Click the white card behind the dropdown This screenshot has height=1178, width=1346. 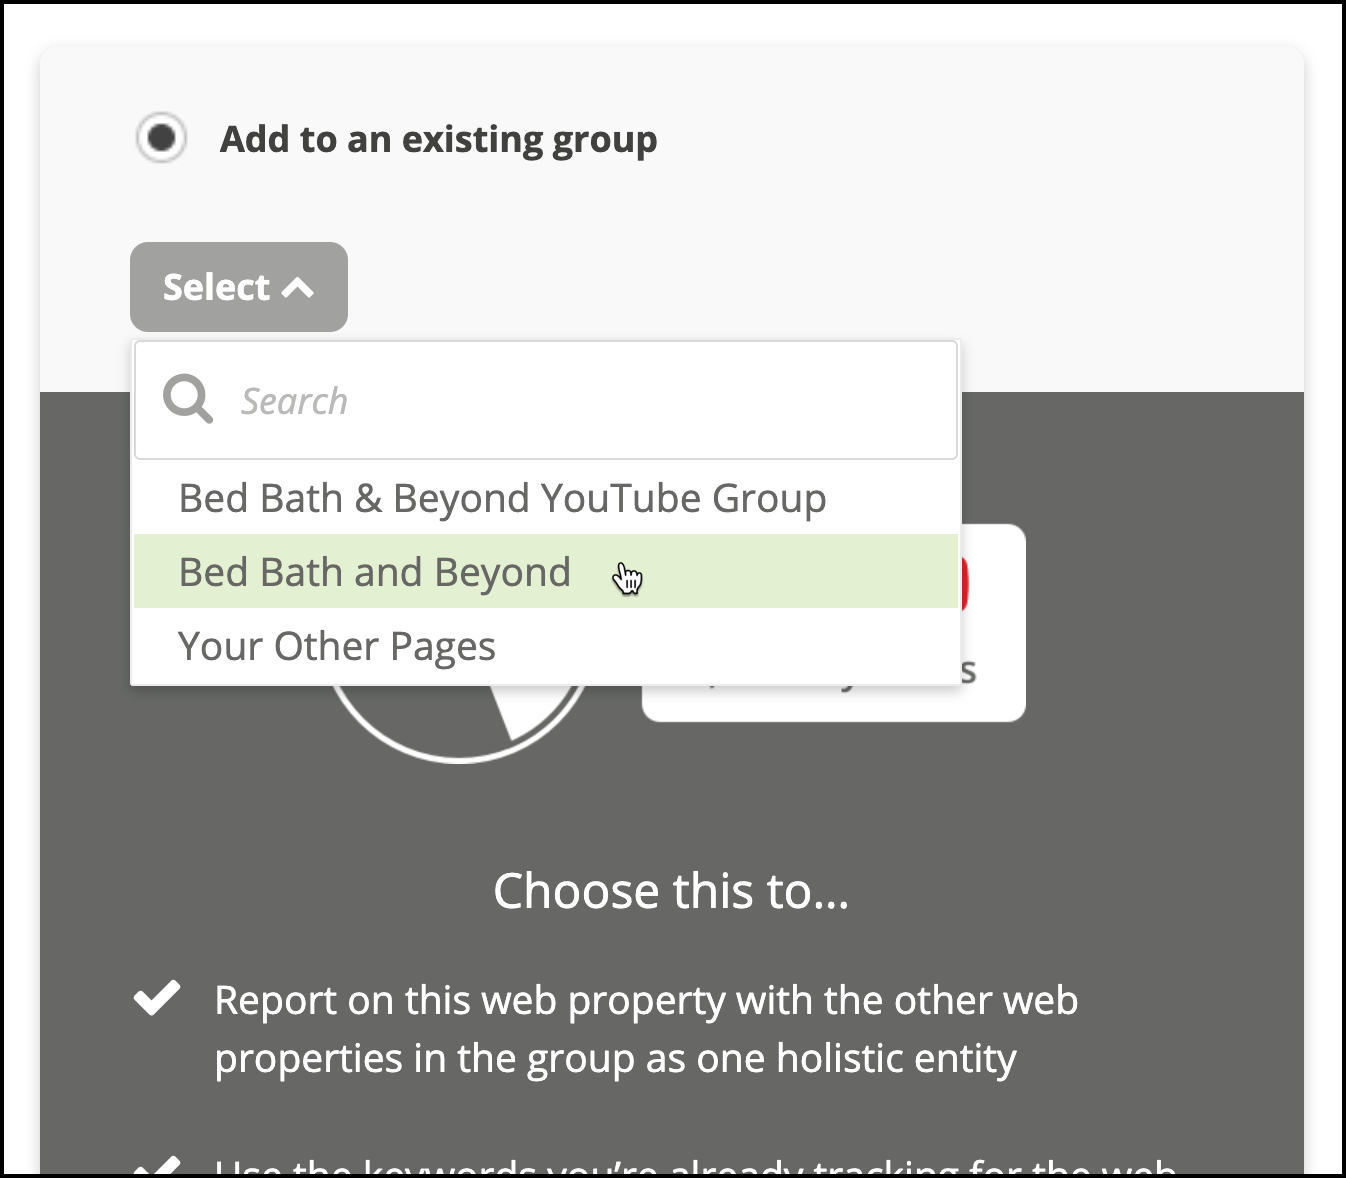click(993, 622)
